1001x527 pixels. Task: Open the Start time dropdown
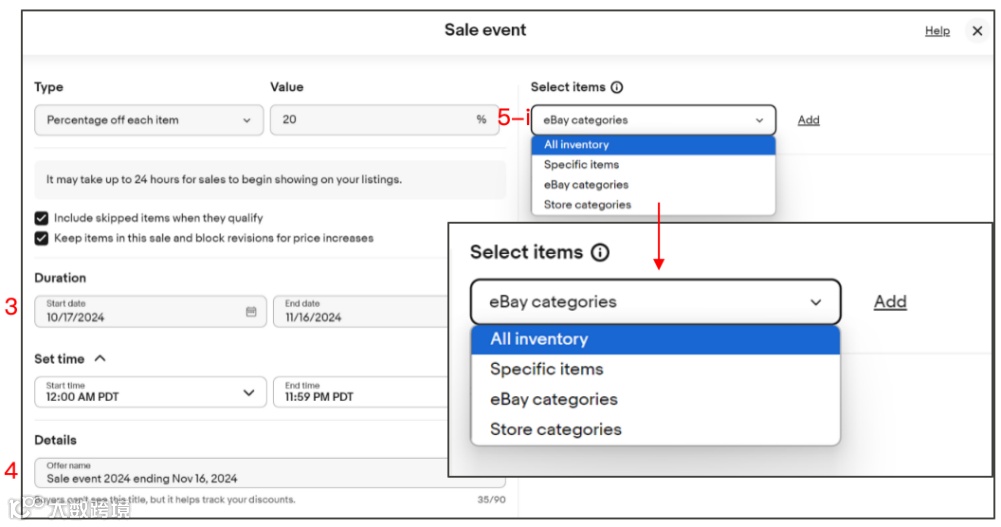(x=150, y=392)
